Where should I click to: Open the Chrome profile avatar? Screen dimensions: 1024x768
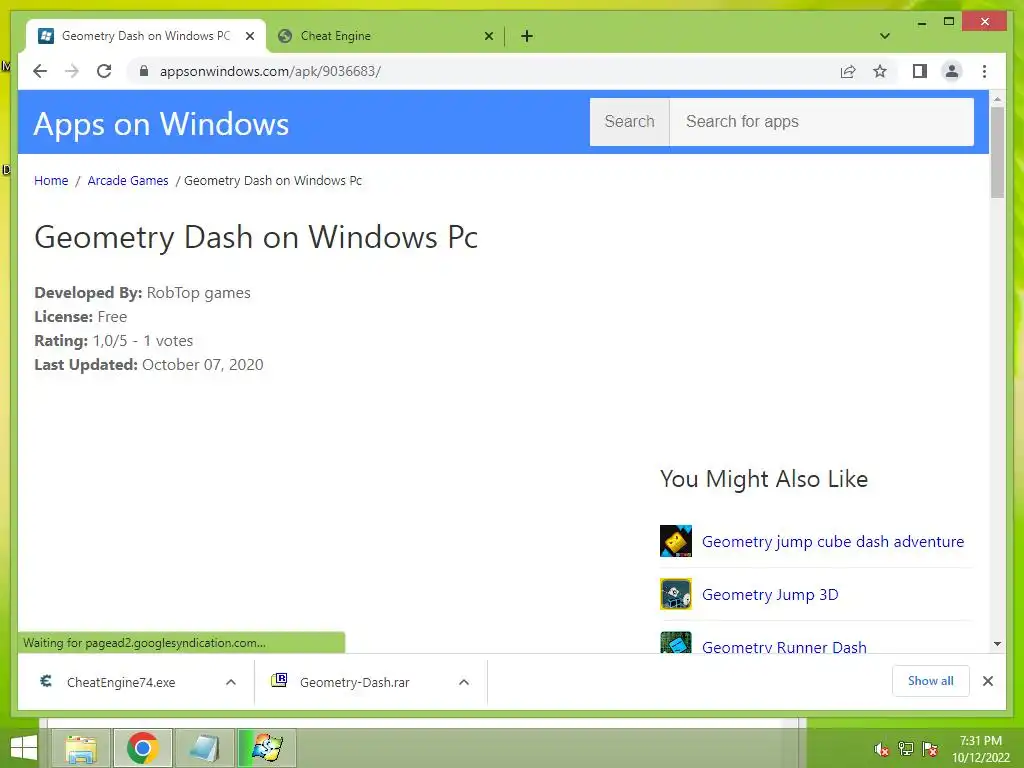(x=952, y=71)
